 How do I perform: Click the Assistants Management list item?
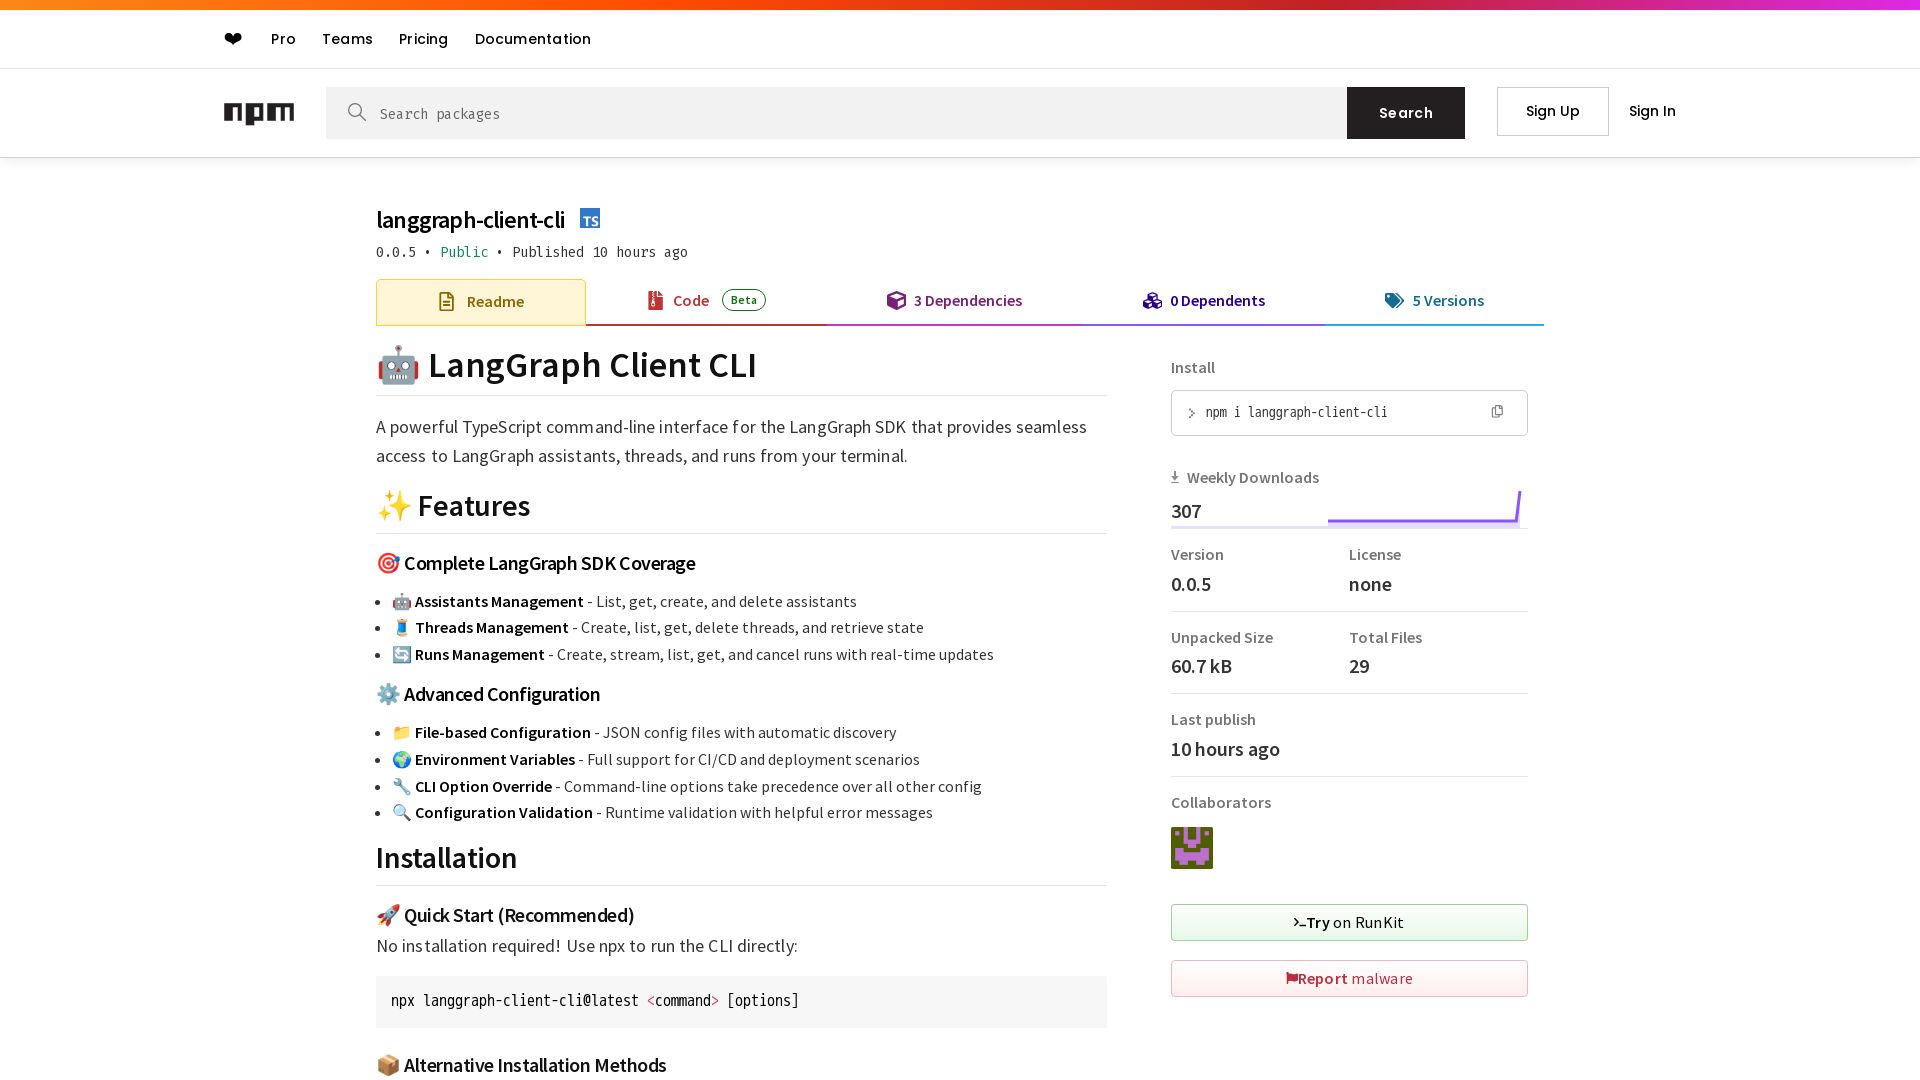point(624,602)
